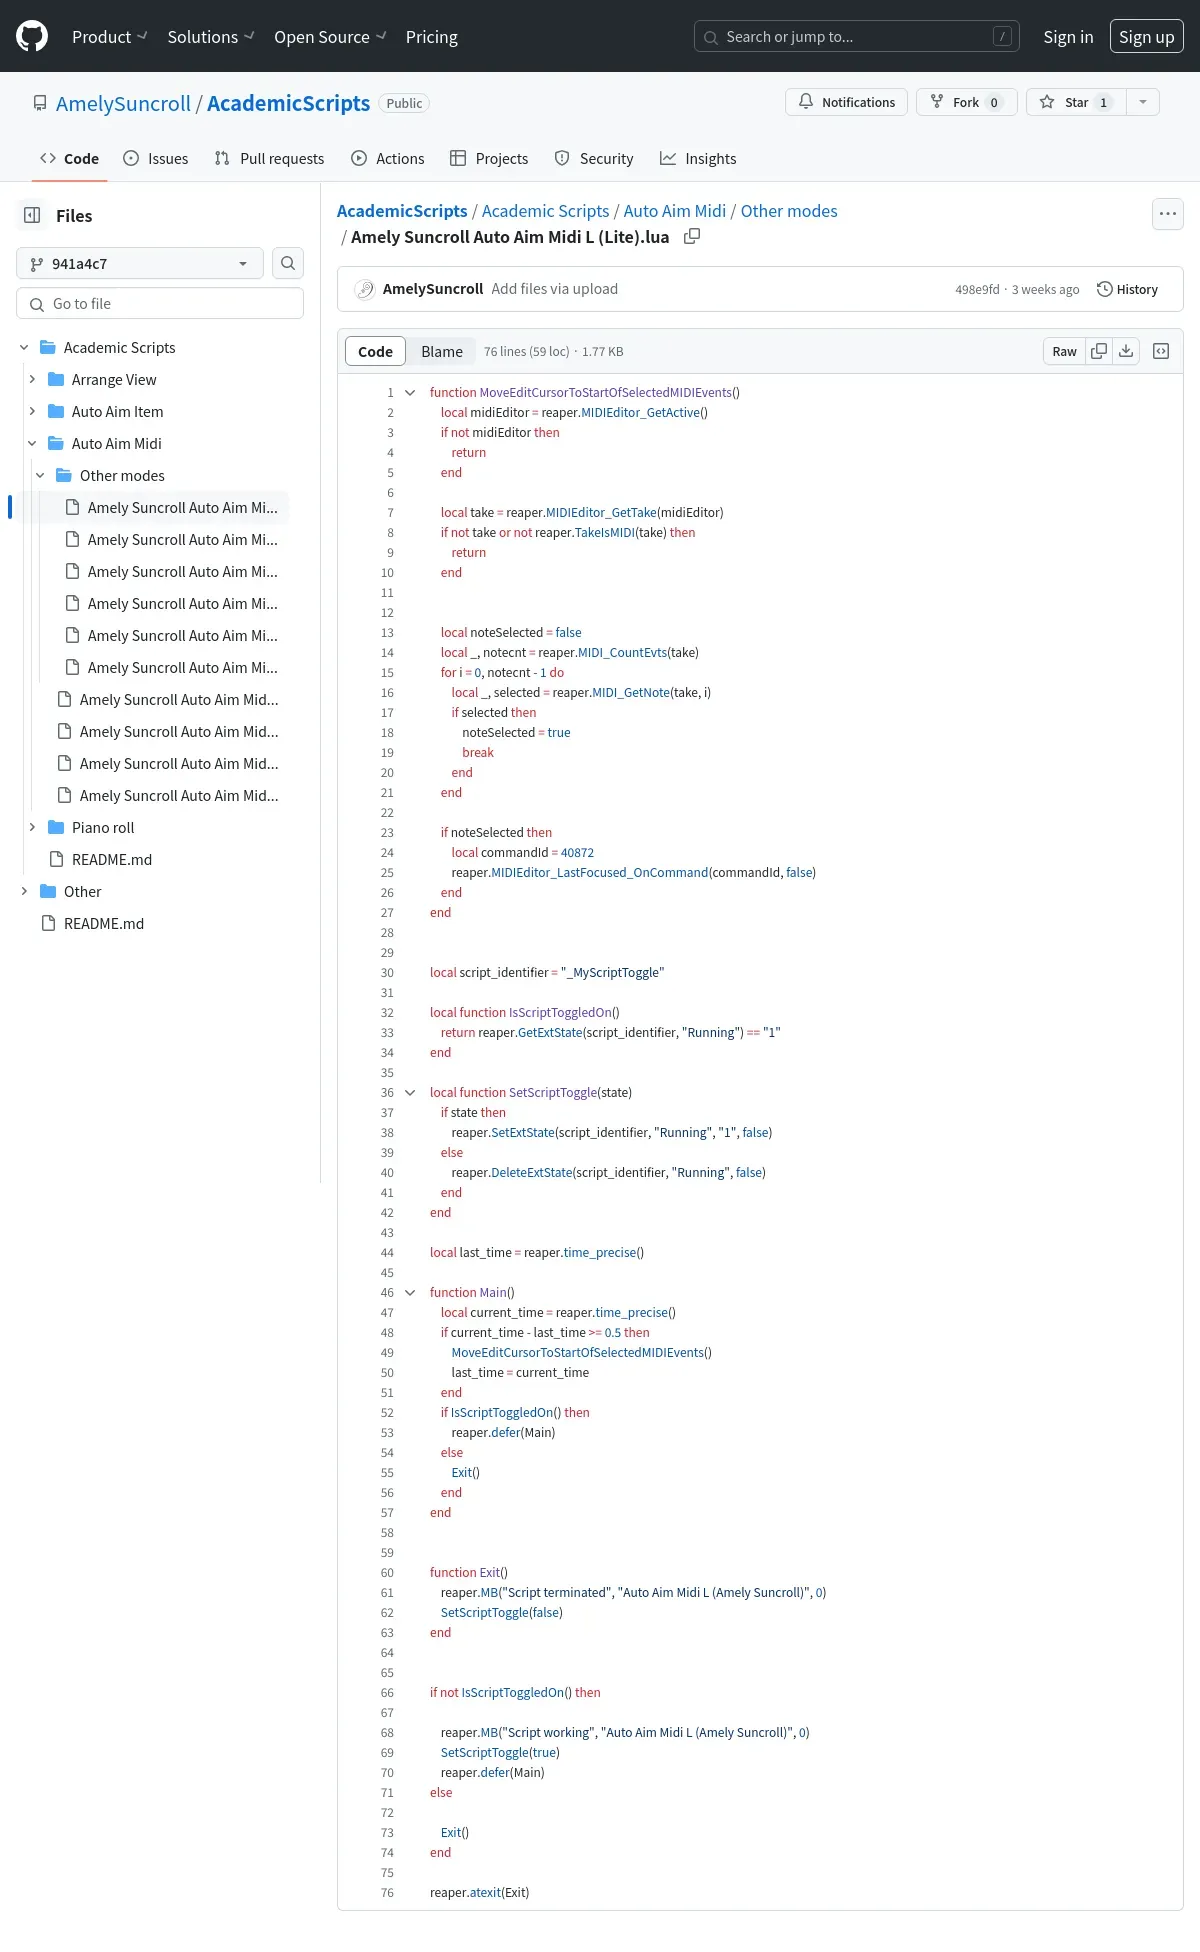This screenshot has width=1200, height=1952.
Task: Go to Auto Aim Midi breadcrumb
Action: [x=675, y=211]
